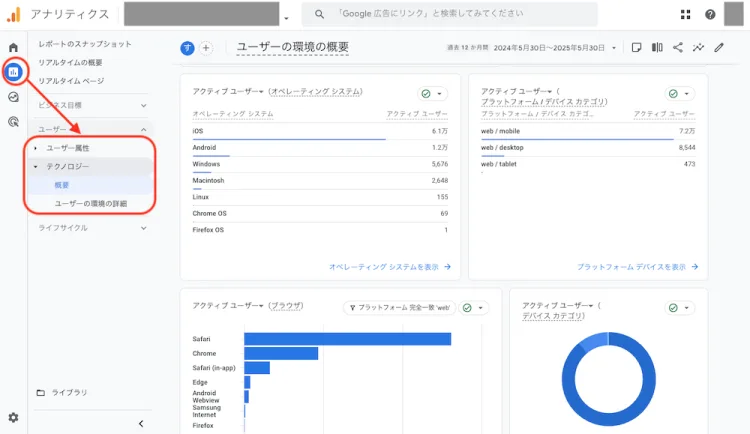Viewport: 750px width, 434px height.
Task: Click the ユーザーの環境の概要 report title
Action: coord(292,47)
